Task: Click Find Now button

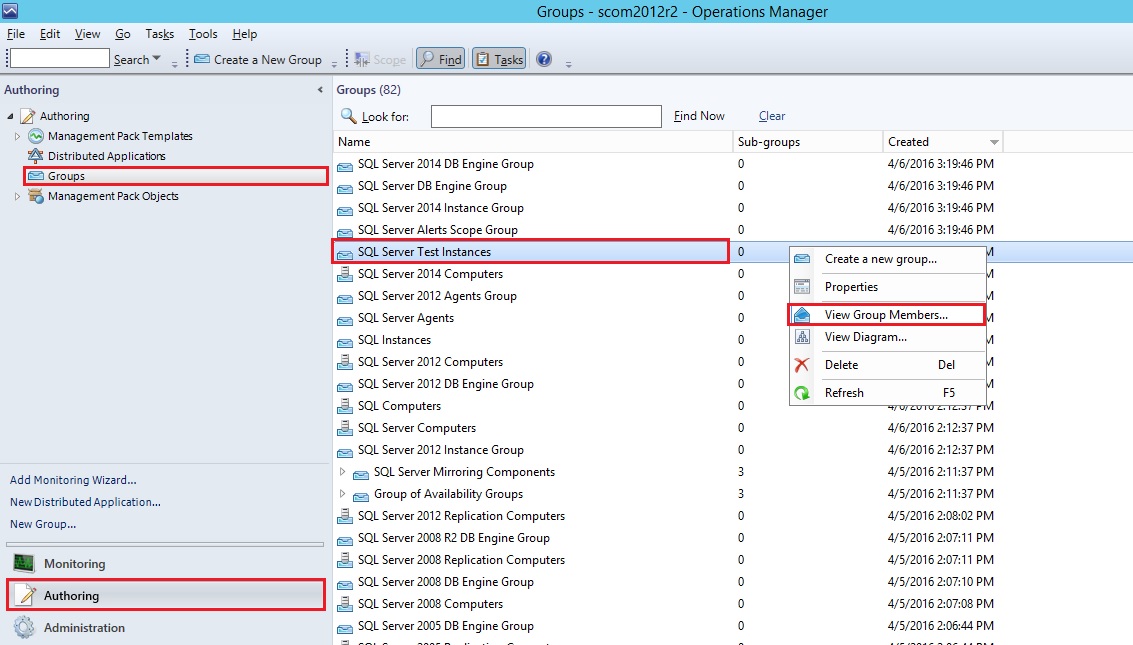Action: tap(699, 116)
